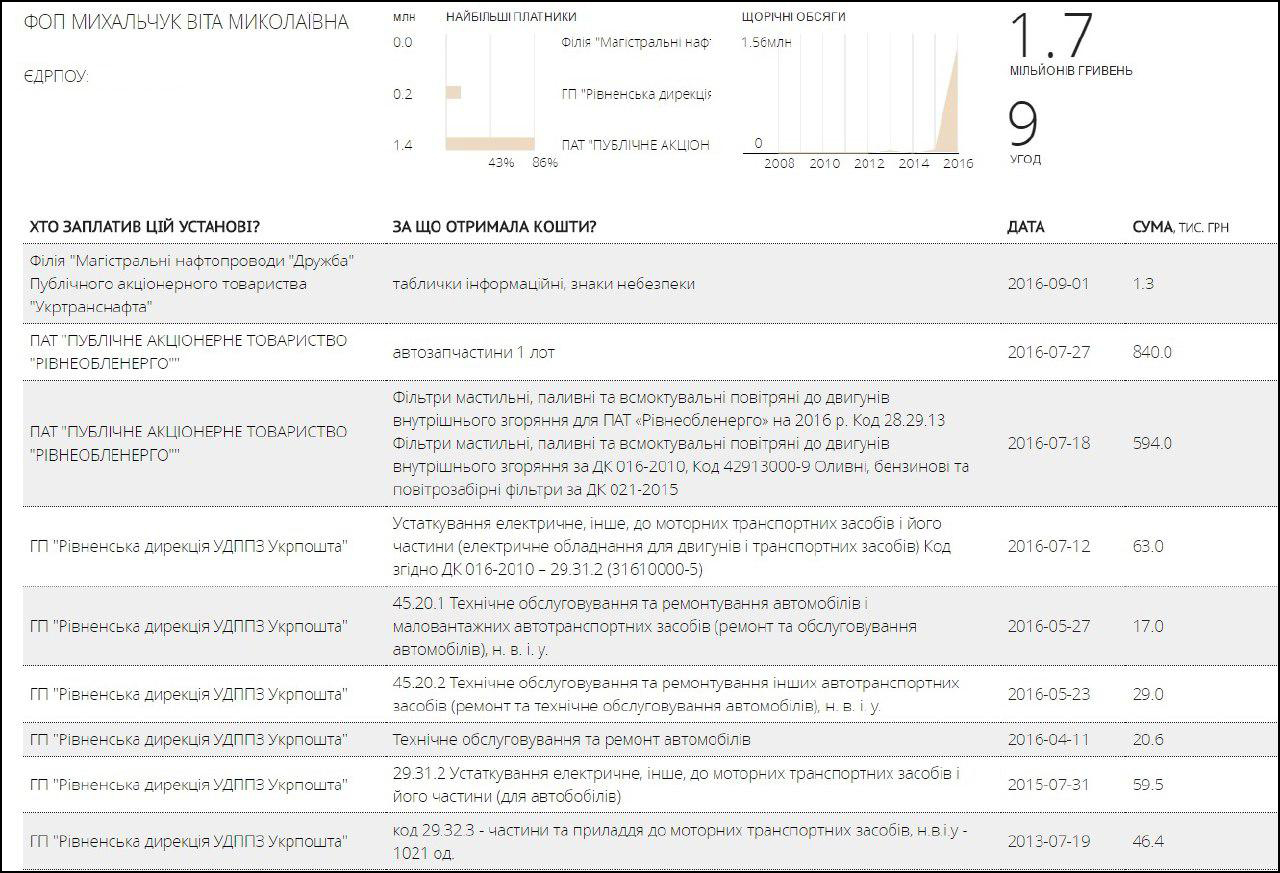The image size is (1280, 873).
Task: Select the автозапчастини 1 лот description
Action: [x=473, y=352]
